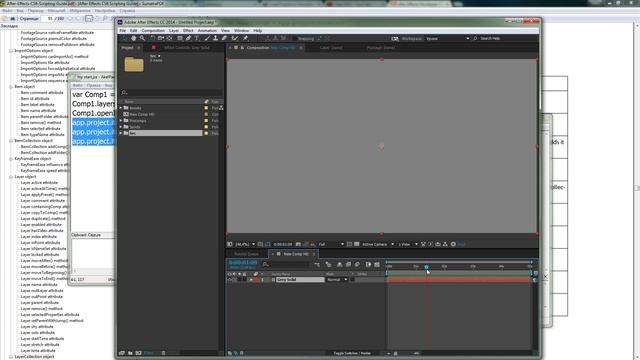The image size is (640, 360).
Task: Open Normal blending mode dropdown for Grey Solid
Action: pos(337,280)
